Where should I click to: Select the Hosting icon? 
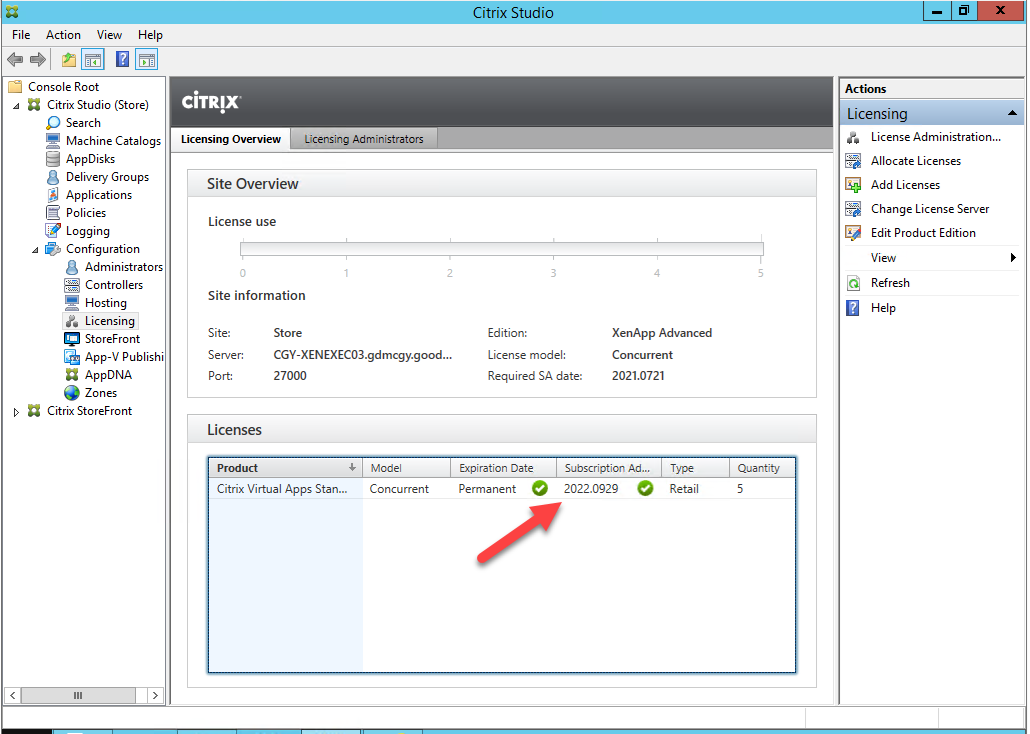tap(72, 302)
